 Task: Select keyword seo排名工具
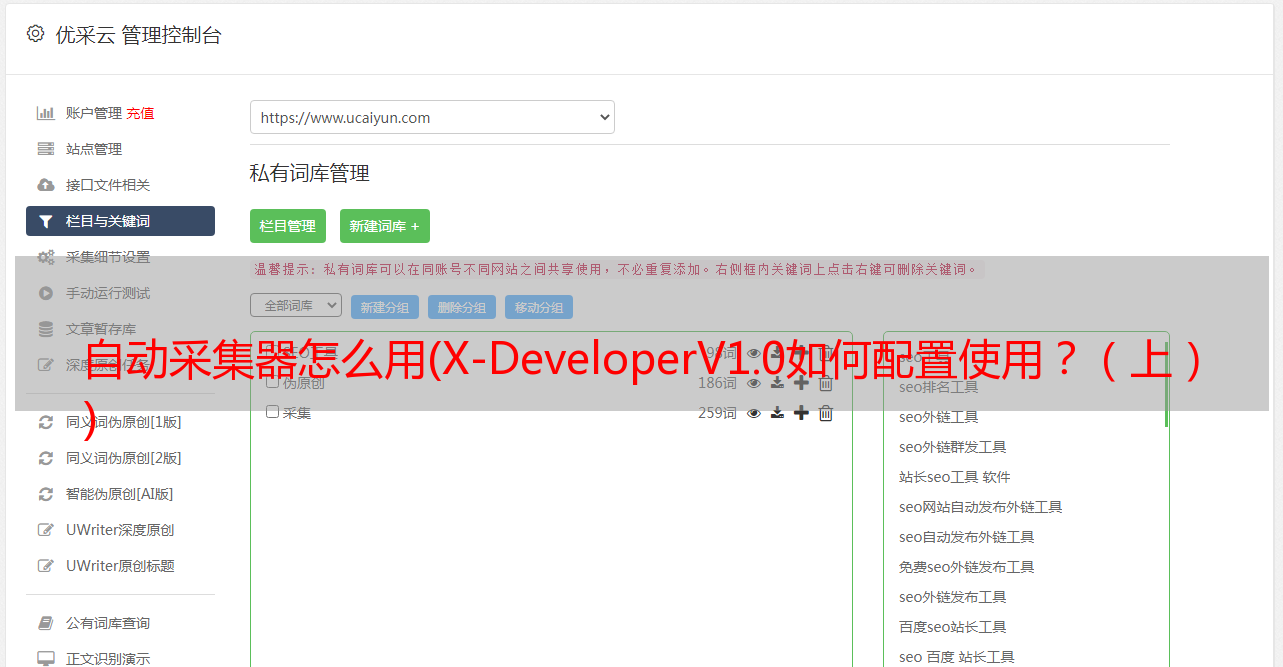click(x=938, y=387)
